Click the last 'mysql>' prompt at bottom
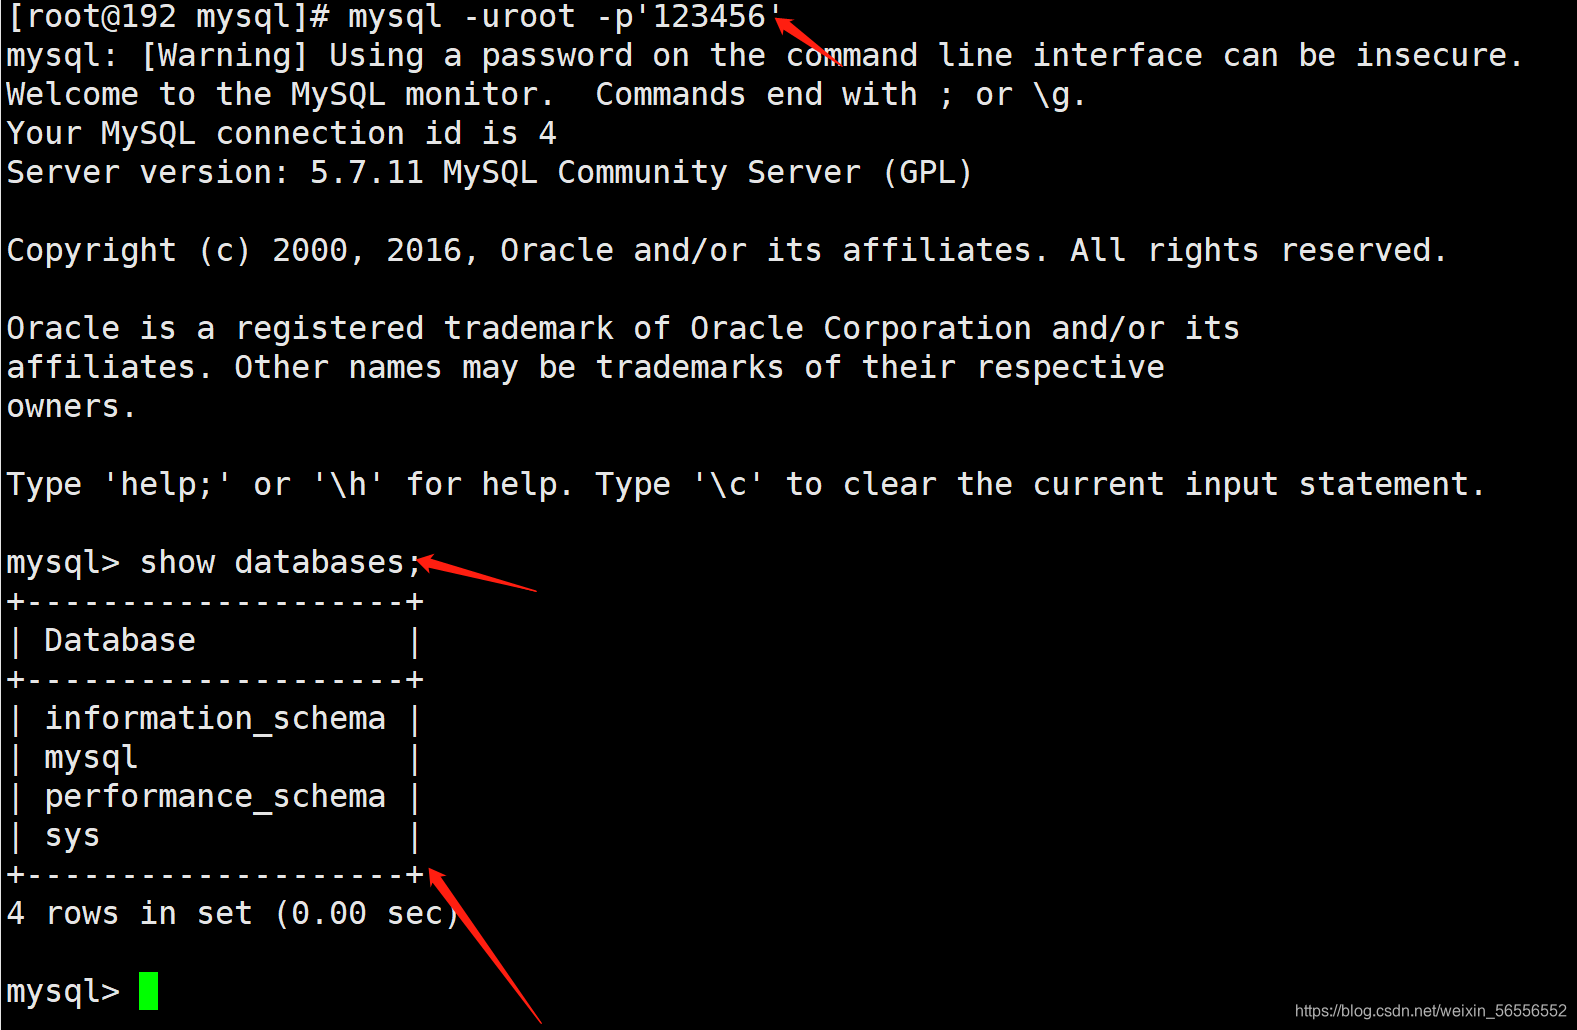Screen dimensions: 1577x1030 coord(63,992)
